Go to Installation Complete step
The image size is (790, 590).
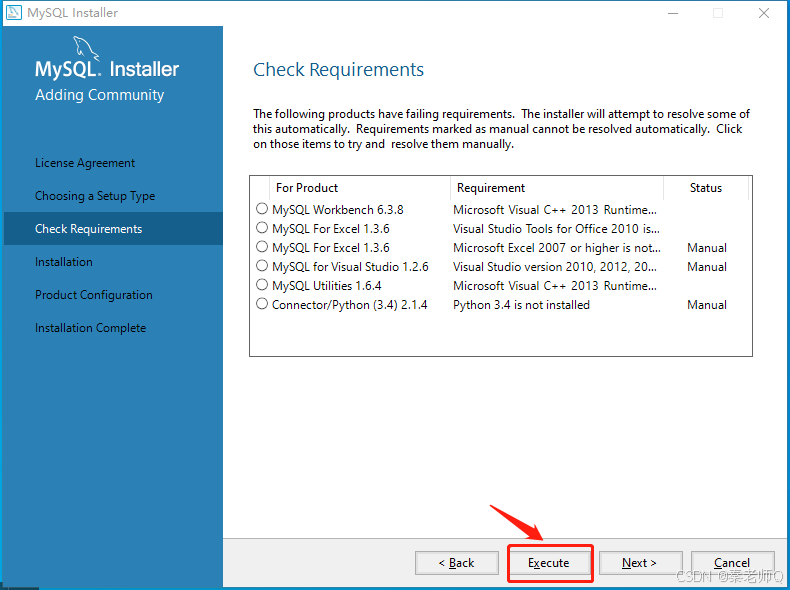(x=90, y=328)
